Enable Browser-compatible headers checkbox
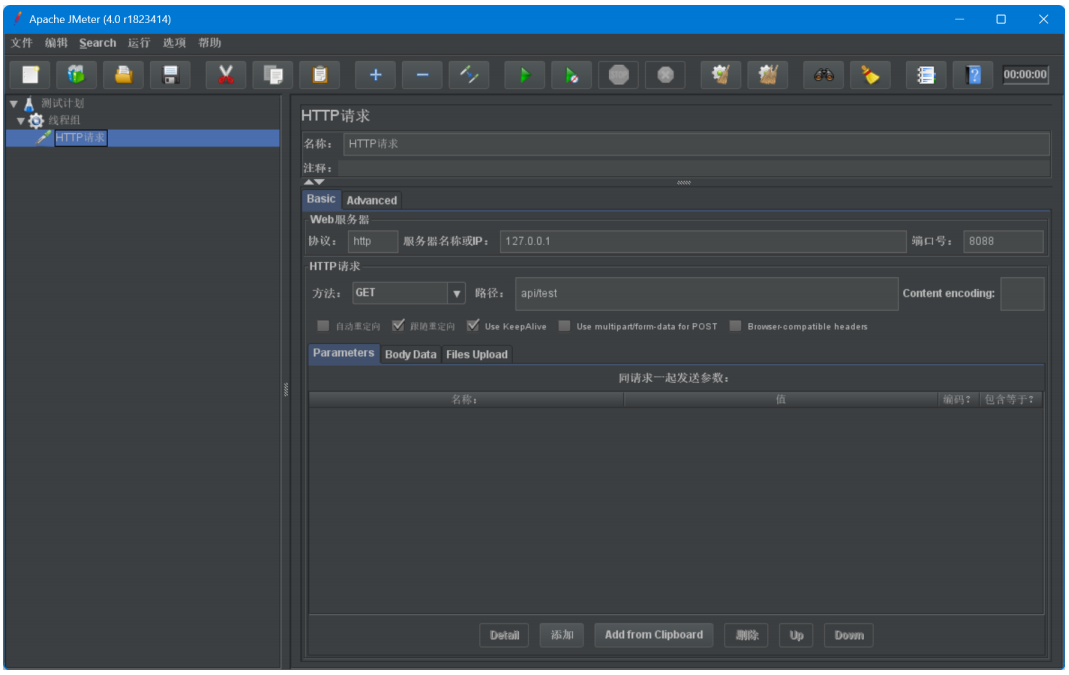1069x675 pixels. (x=735, y=326)
